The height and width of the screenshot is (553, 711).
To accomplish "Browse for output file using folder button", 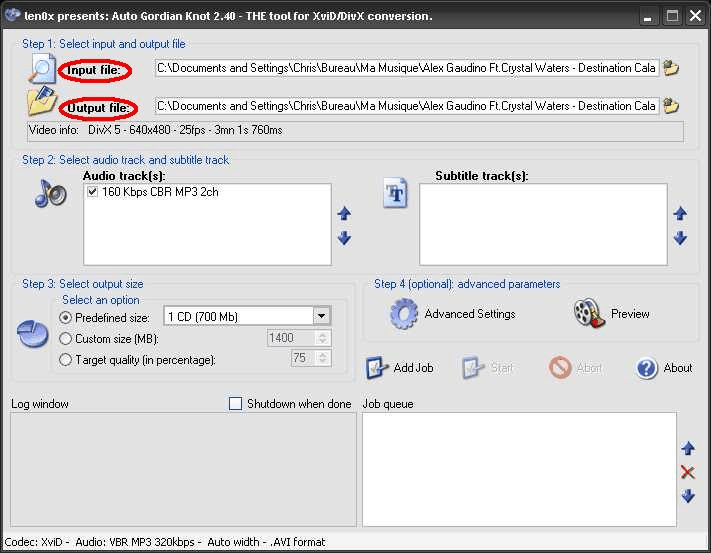I will tap(671, 106).
